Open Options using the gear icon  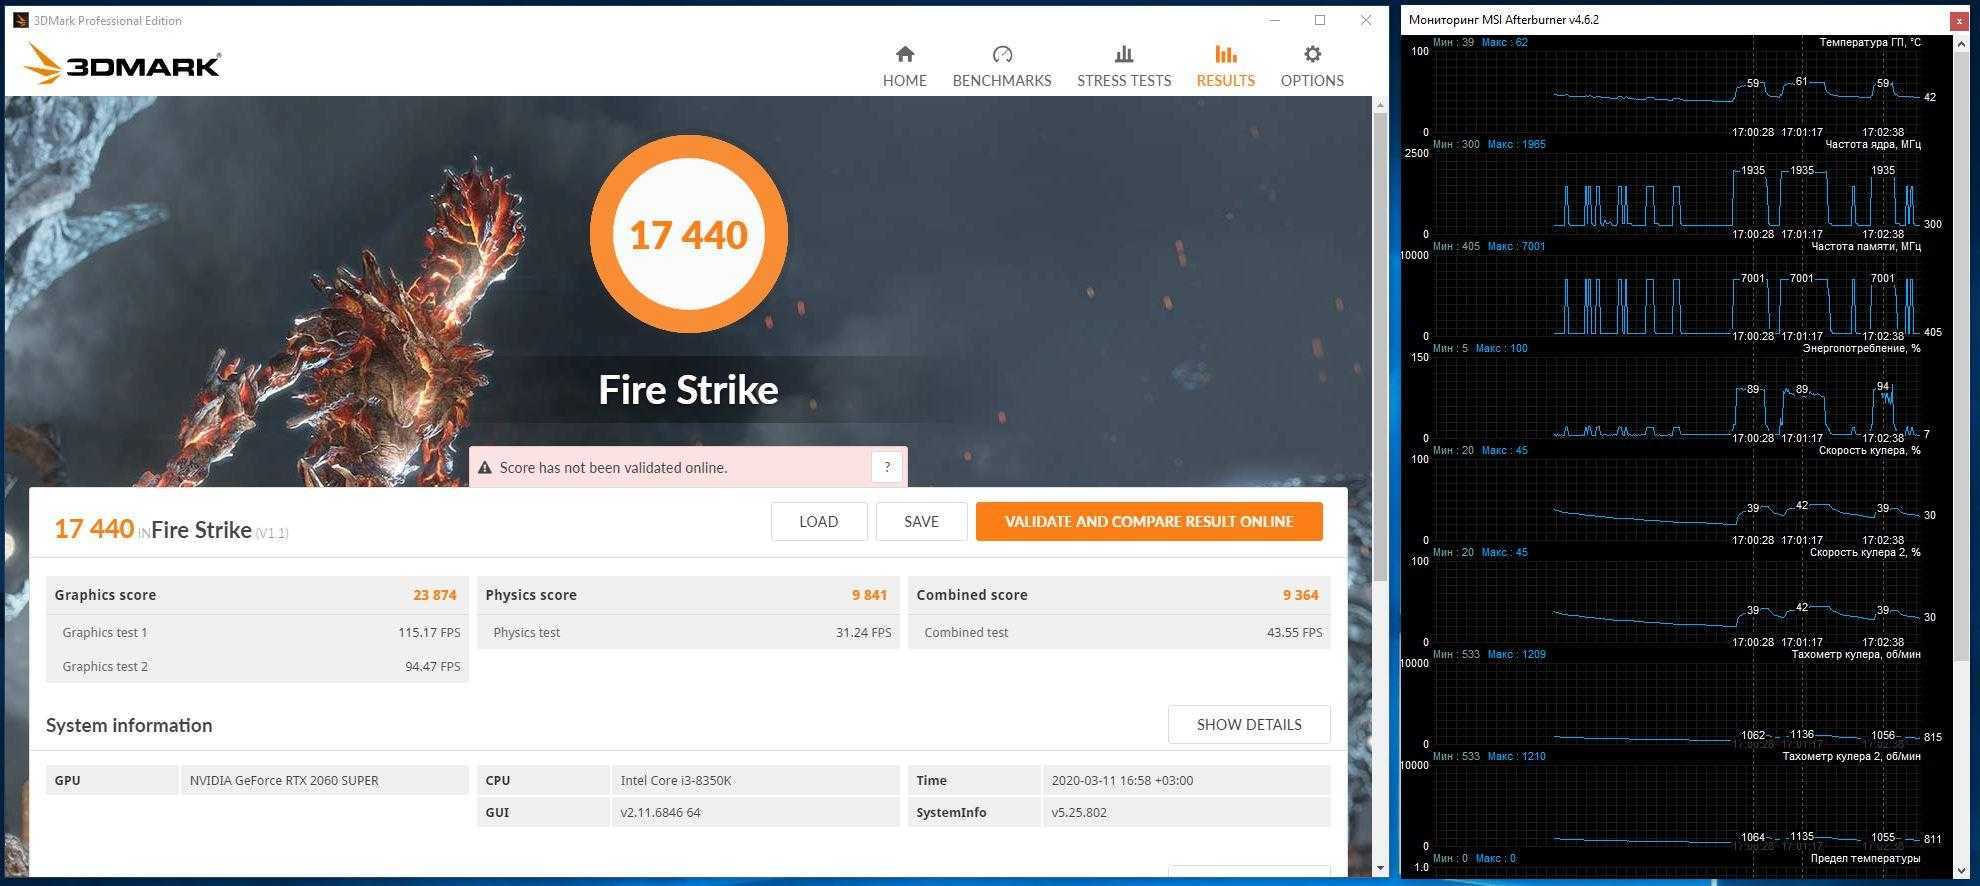coord(1312,54)
